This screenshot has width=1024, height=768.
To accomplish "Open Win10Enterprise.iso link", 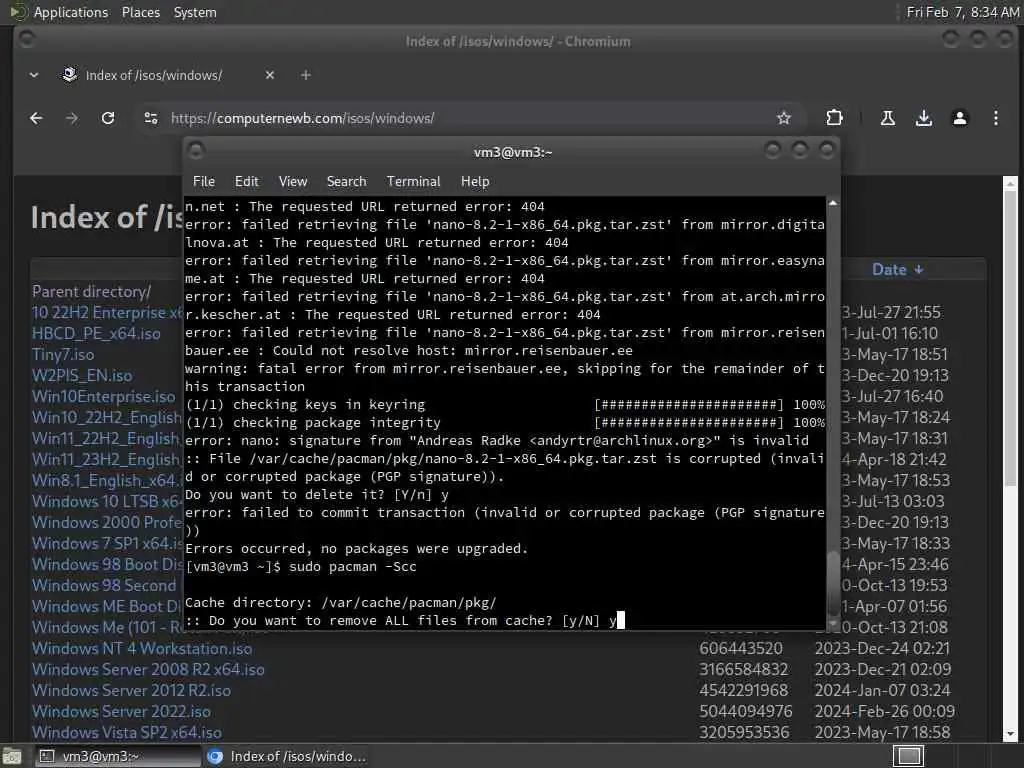I will click(x=103, y=396).
